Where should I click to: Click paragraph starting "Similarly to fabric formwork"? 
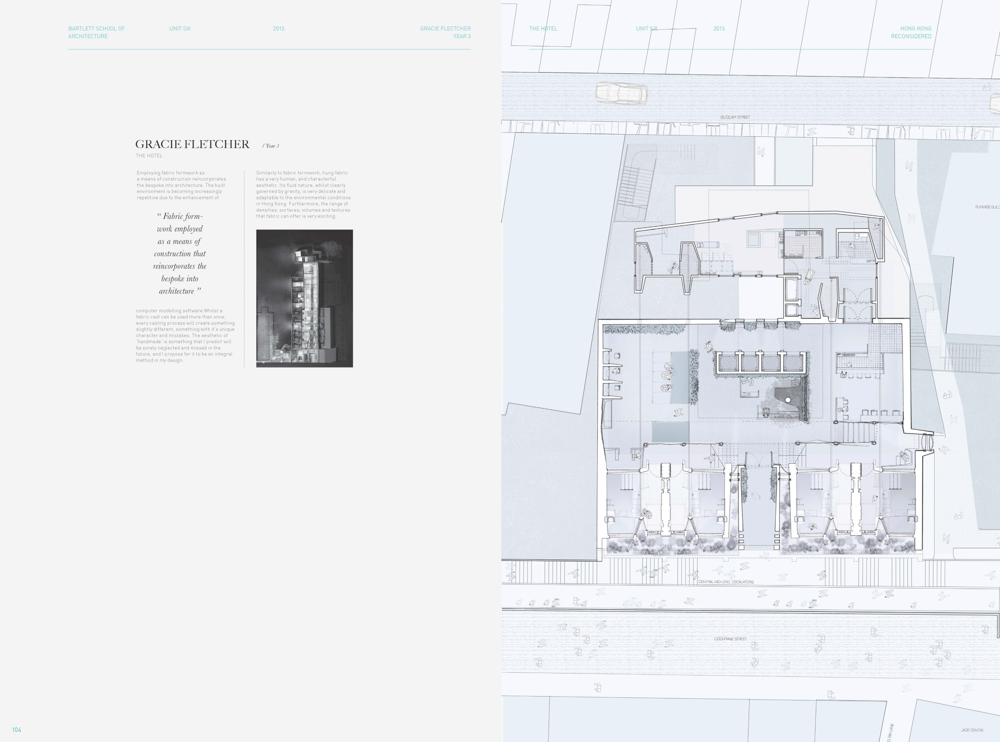tap(303, 195)
